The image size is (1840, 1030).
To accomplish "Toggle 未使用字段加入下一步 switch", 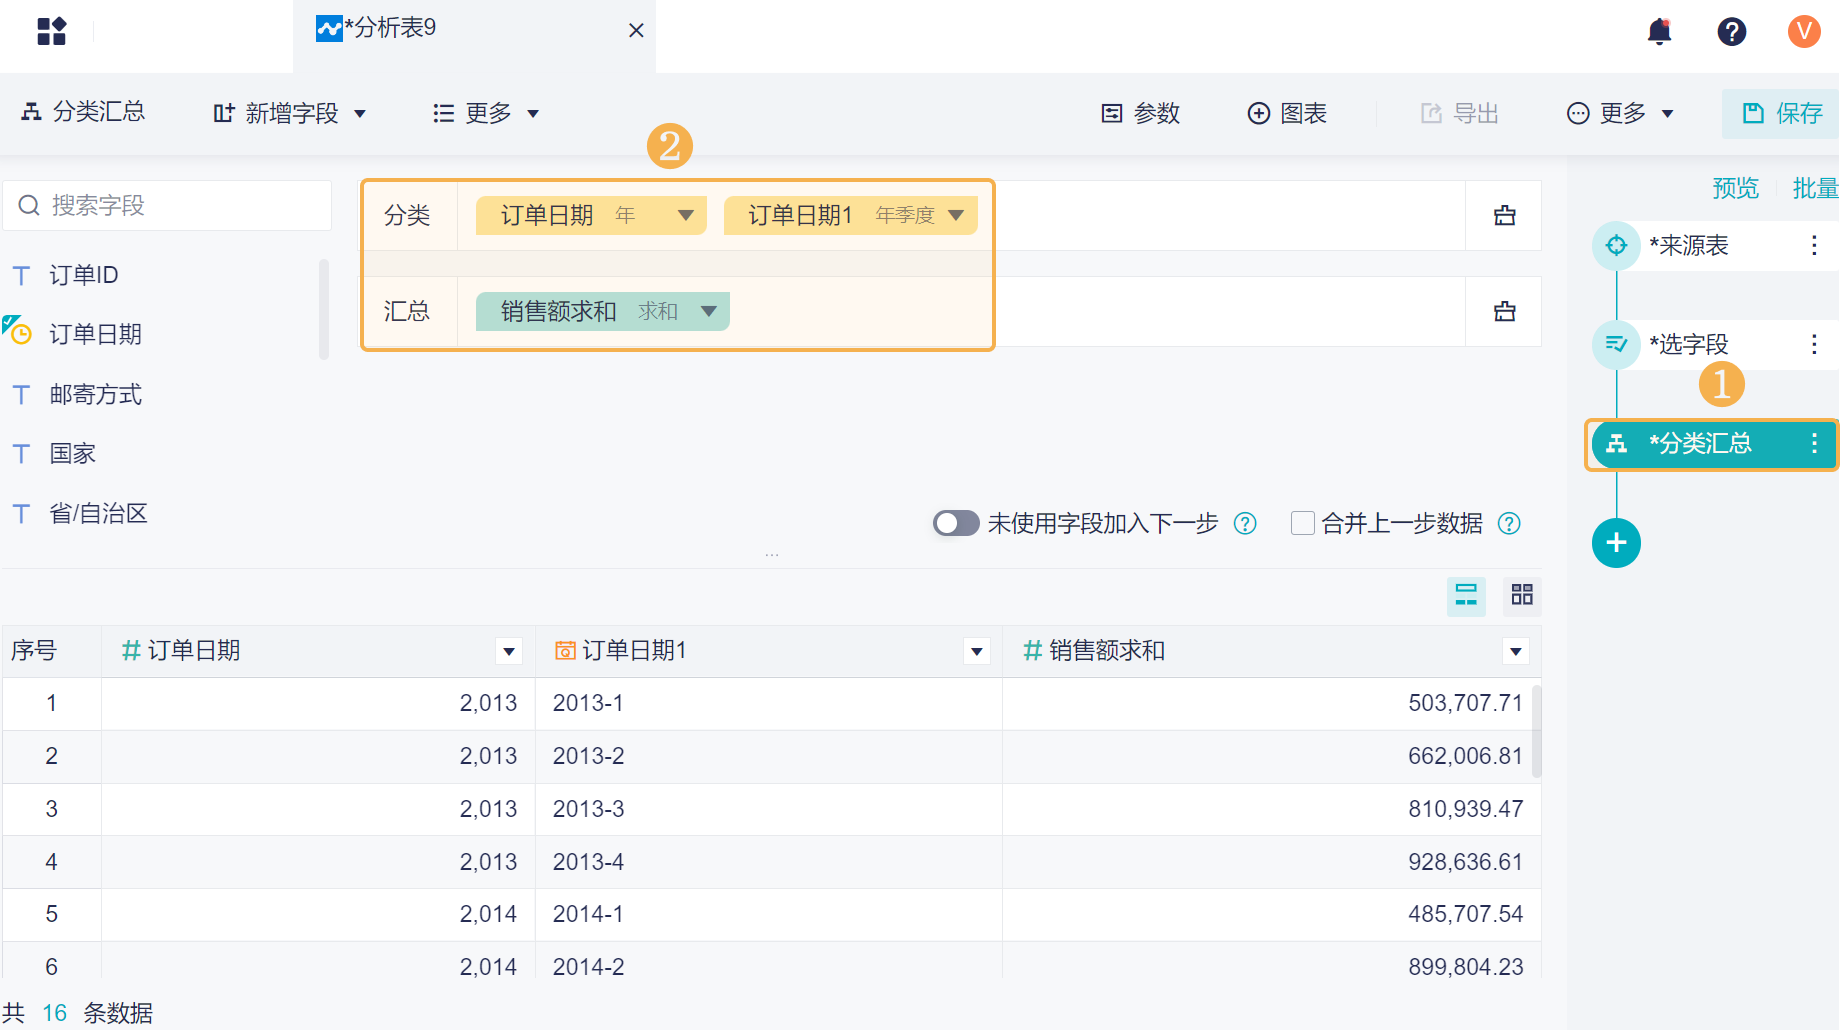I will pos(956,523).
